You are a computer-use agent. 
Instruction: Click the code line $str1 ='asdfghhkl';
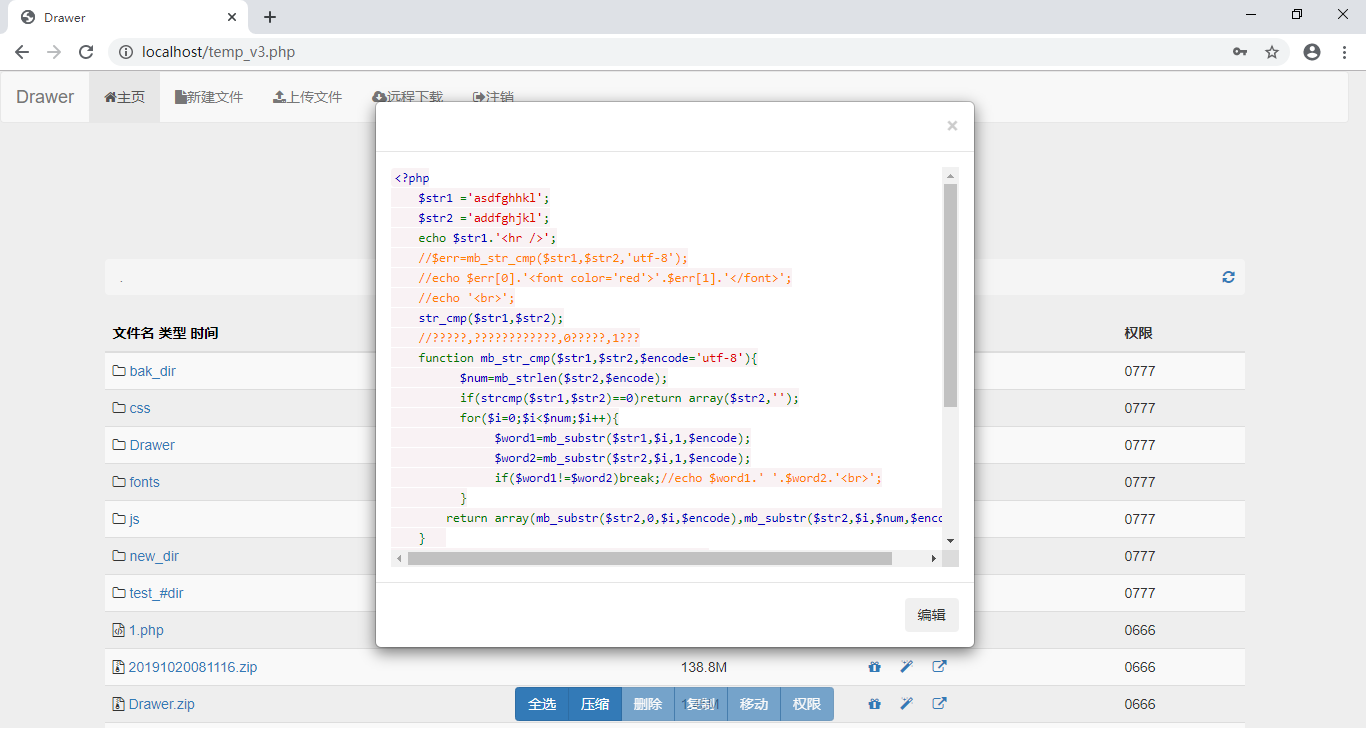click(x=484, y=198)
